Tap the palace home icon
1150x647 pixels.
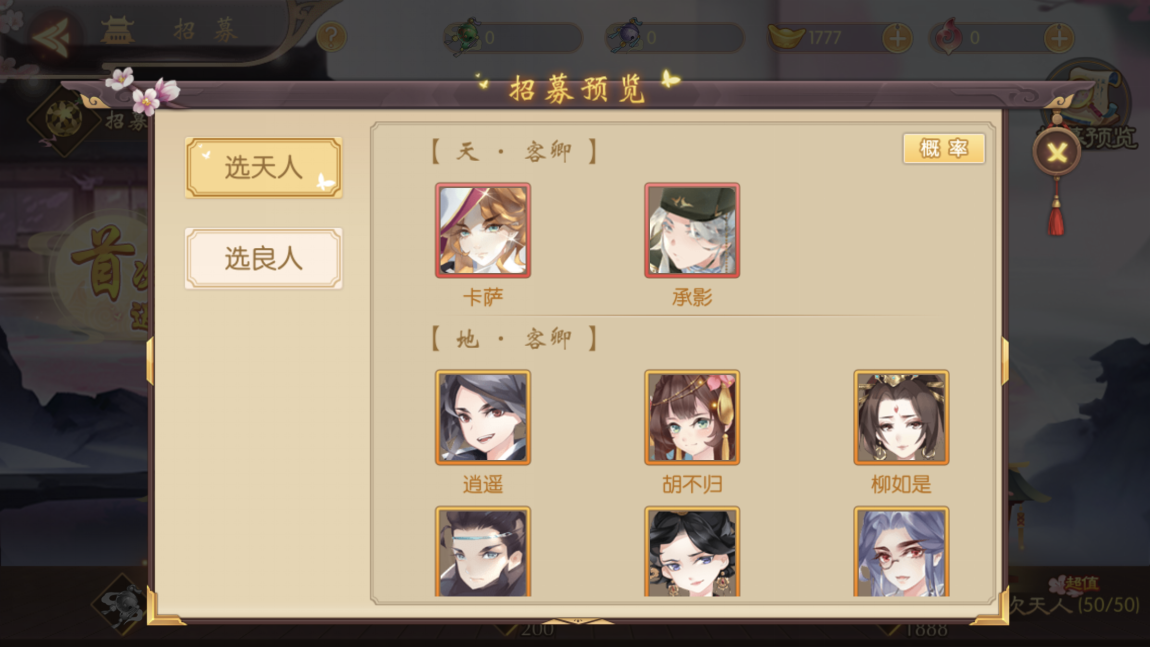tap(117, 31)
